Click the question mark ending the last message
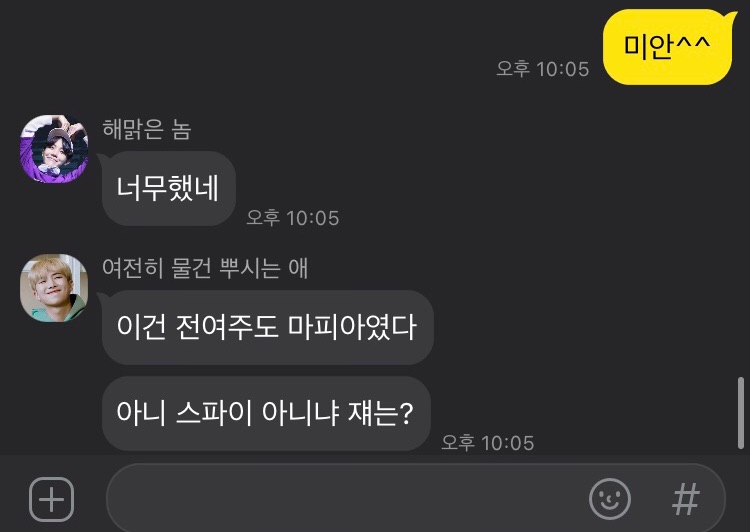 pos(406,413)
